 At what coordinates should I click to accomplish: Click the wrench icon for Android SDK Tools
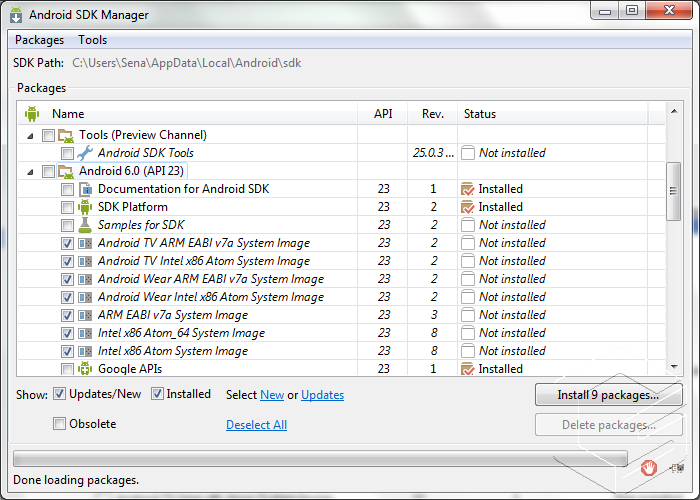[x=85, y=153]
